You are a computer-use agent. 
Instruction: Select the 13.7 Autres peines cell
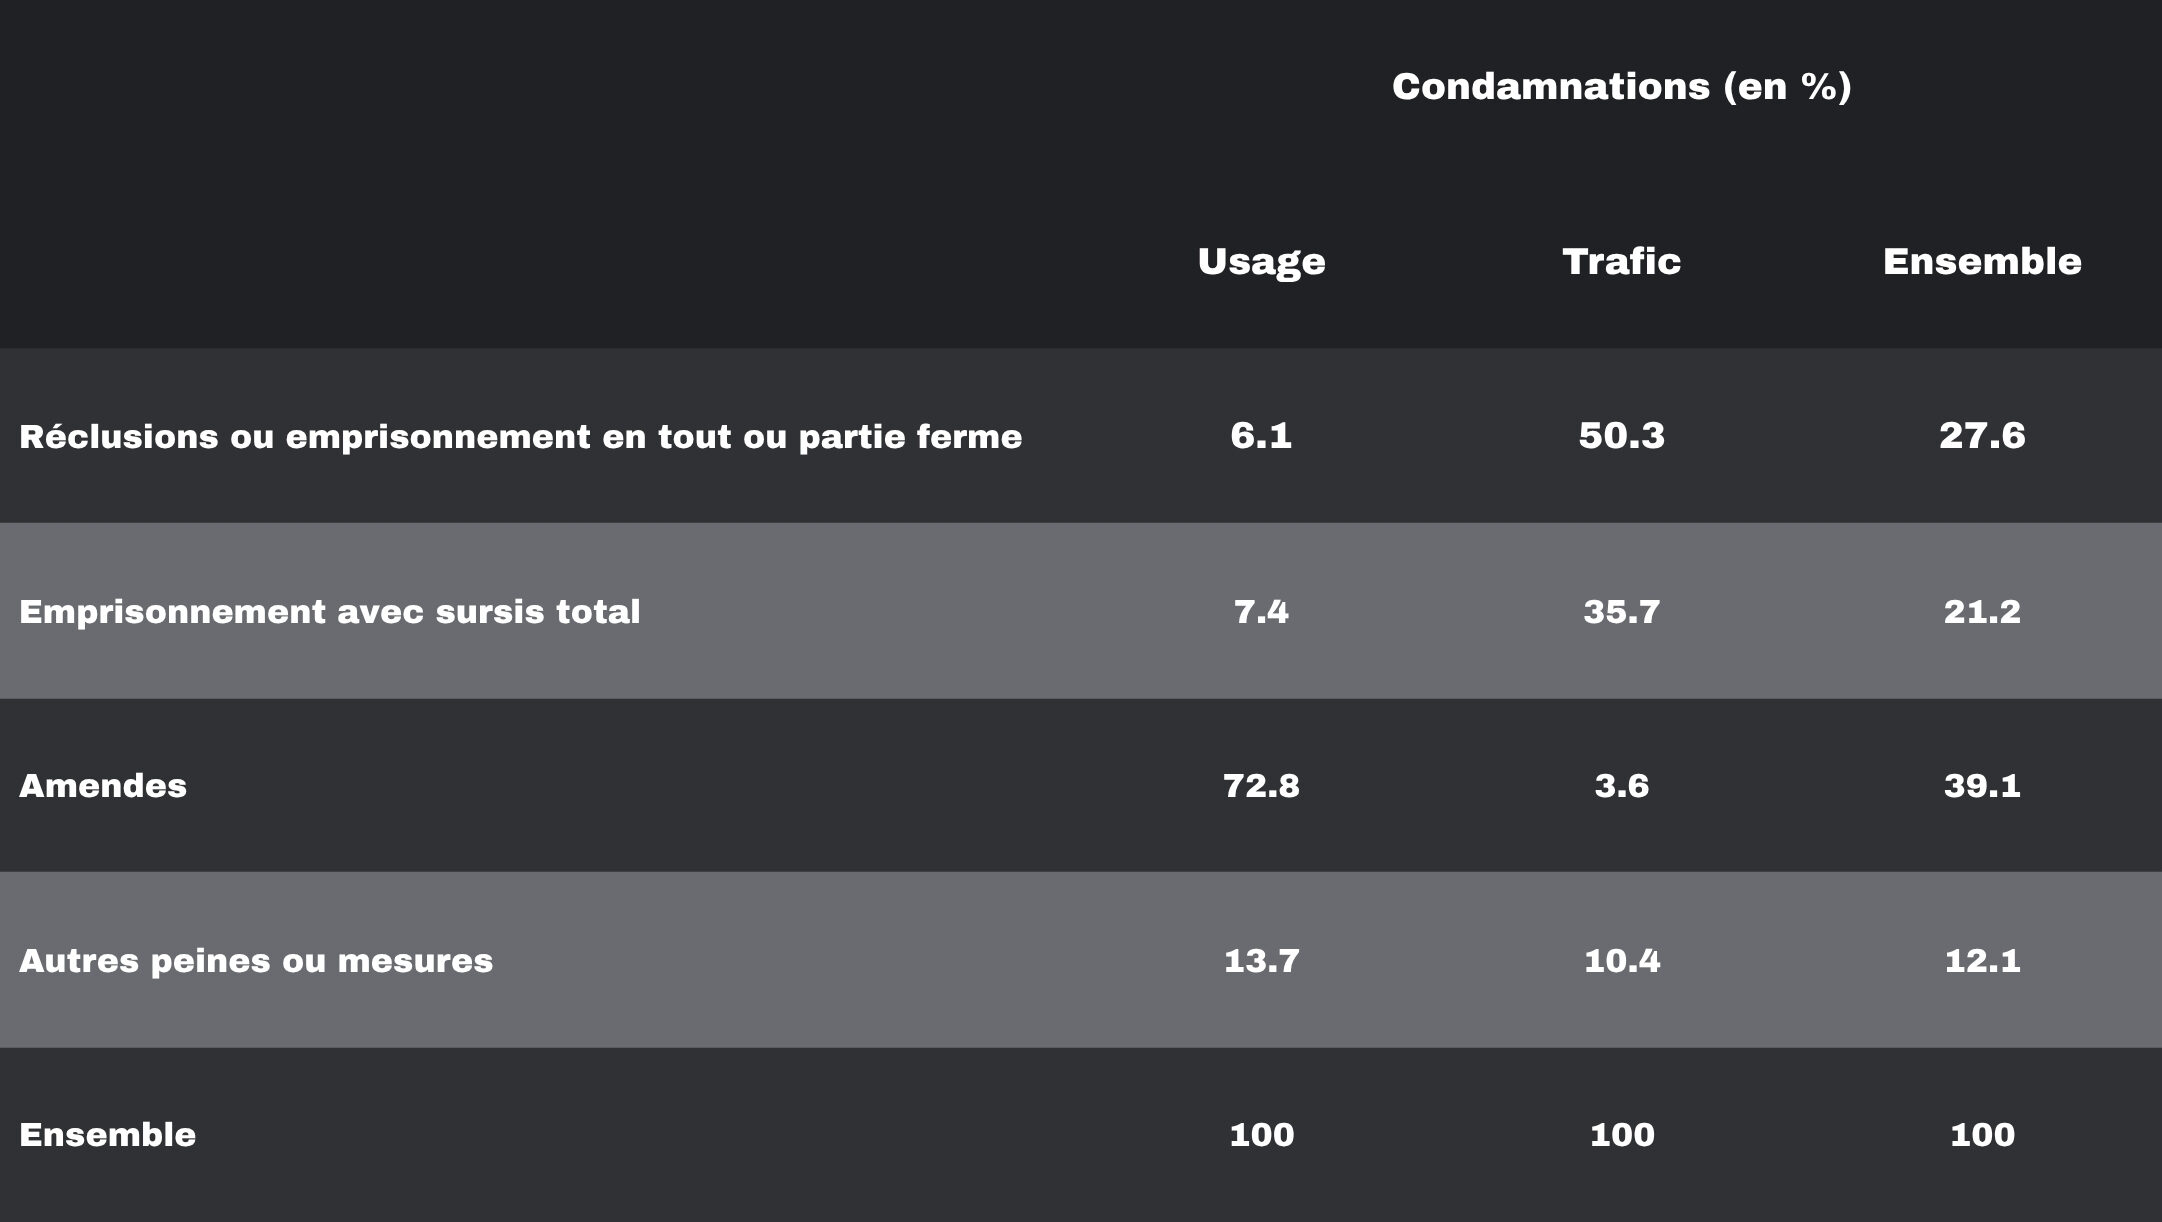pyautogui.click(x=1261, y=961)
